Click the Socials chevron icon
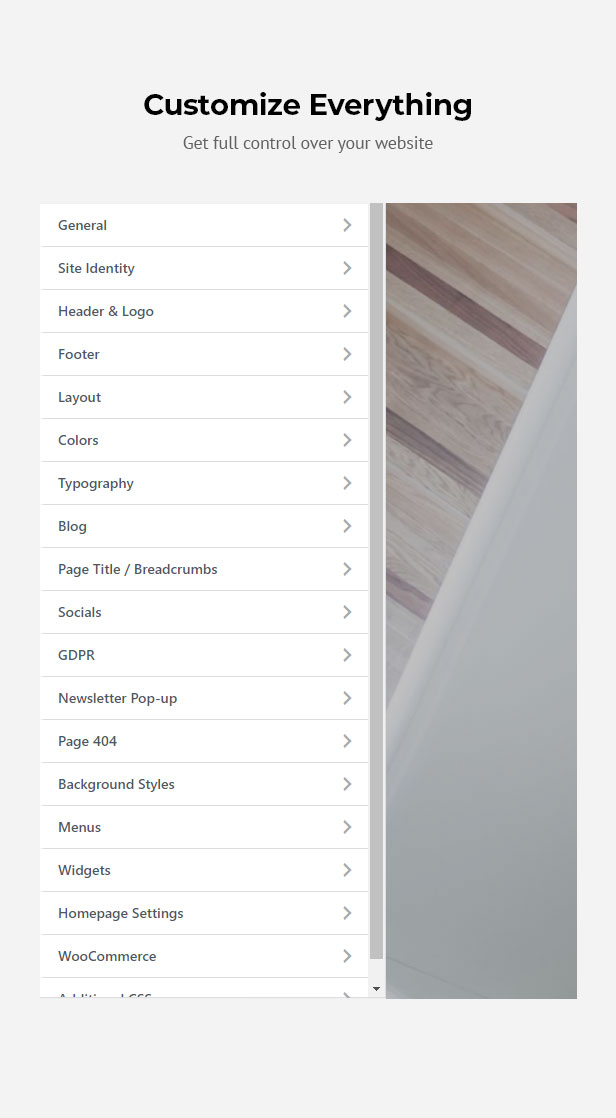The image size is (616, 1118). tap(347, 612)
